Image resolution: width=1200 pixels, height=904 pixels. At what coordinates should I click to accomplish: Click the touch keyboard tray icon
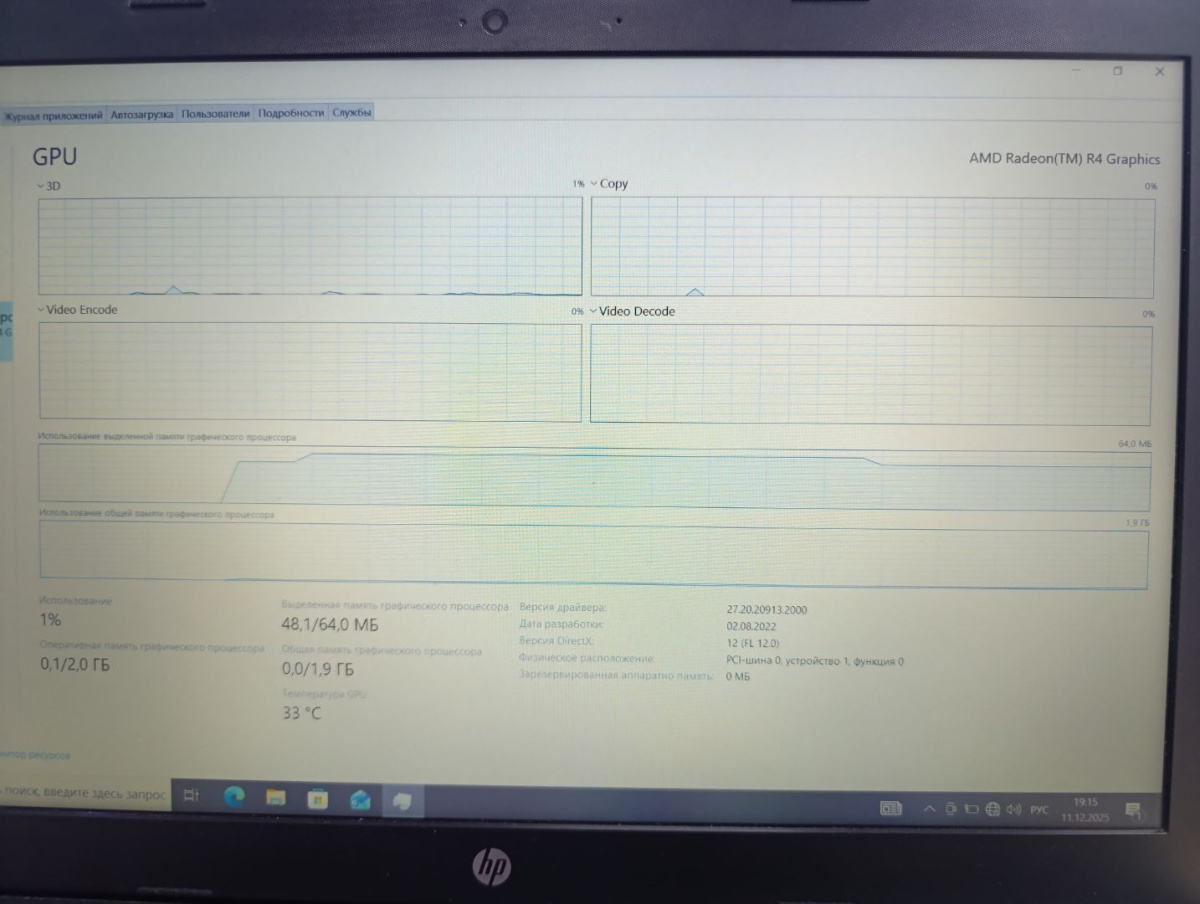tap(890, 808)
